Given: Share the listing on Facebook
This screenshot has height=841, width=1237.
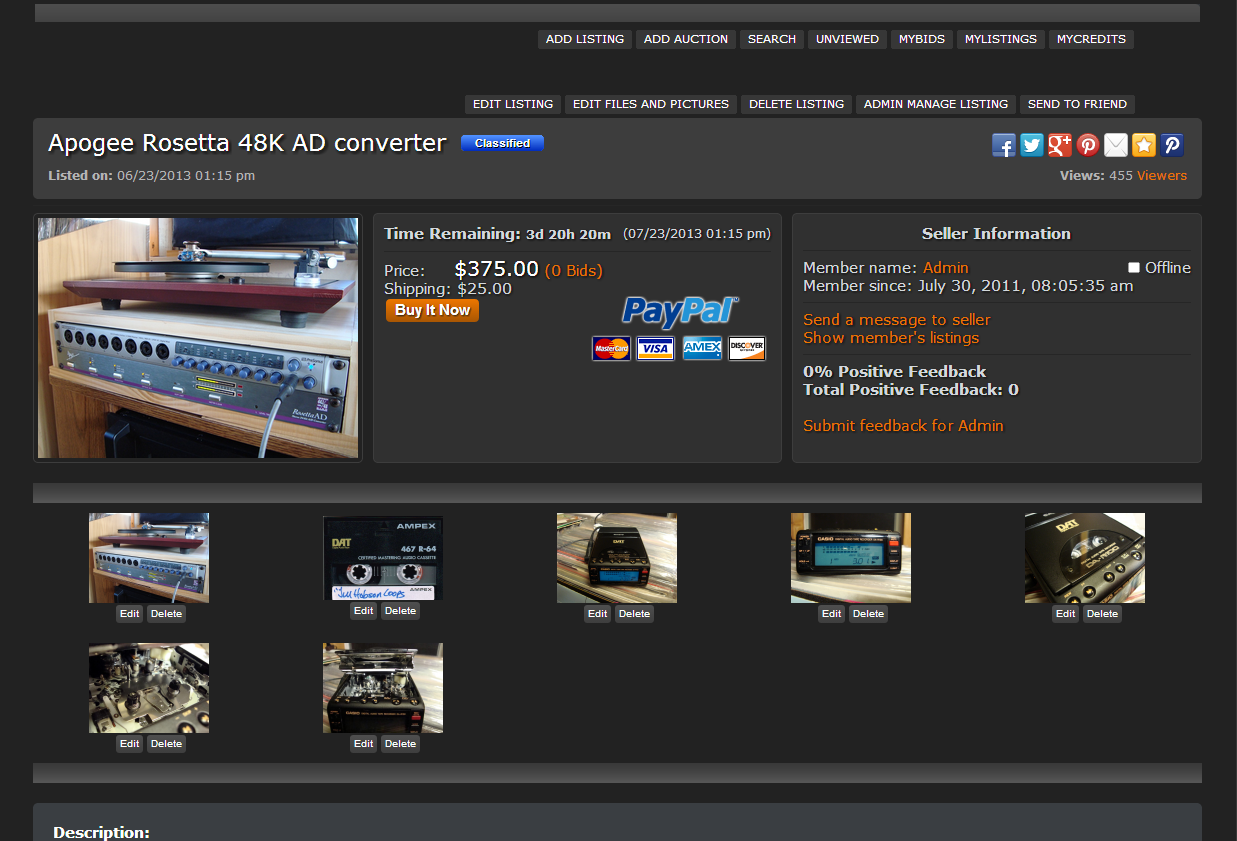Looking at the screenshot, I should coord(1004,145).
